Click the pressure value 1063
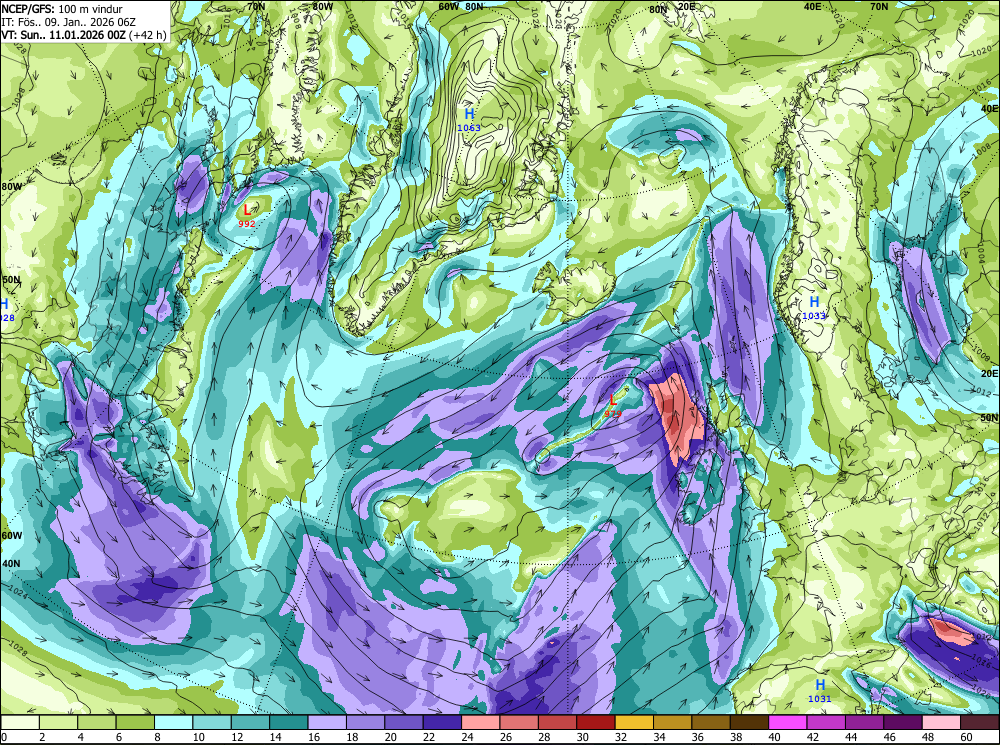This screenshot has height=745, width=1000. pyautogui.click(x=469, y=128)
